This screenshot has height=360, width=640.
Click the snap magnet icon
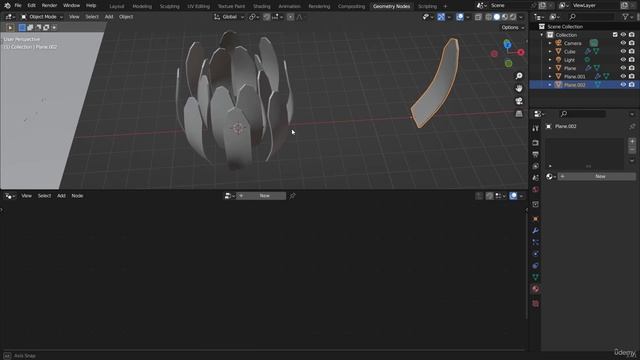(x=267, y=17)
